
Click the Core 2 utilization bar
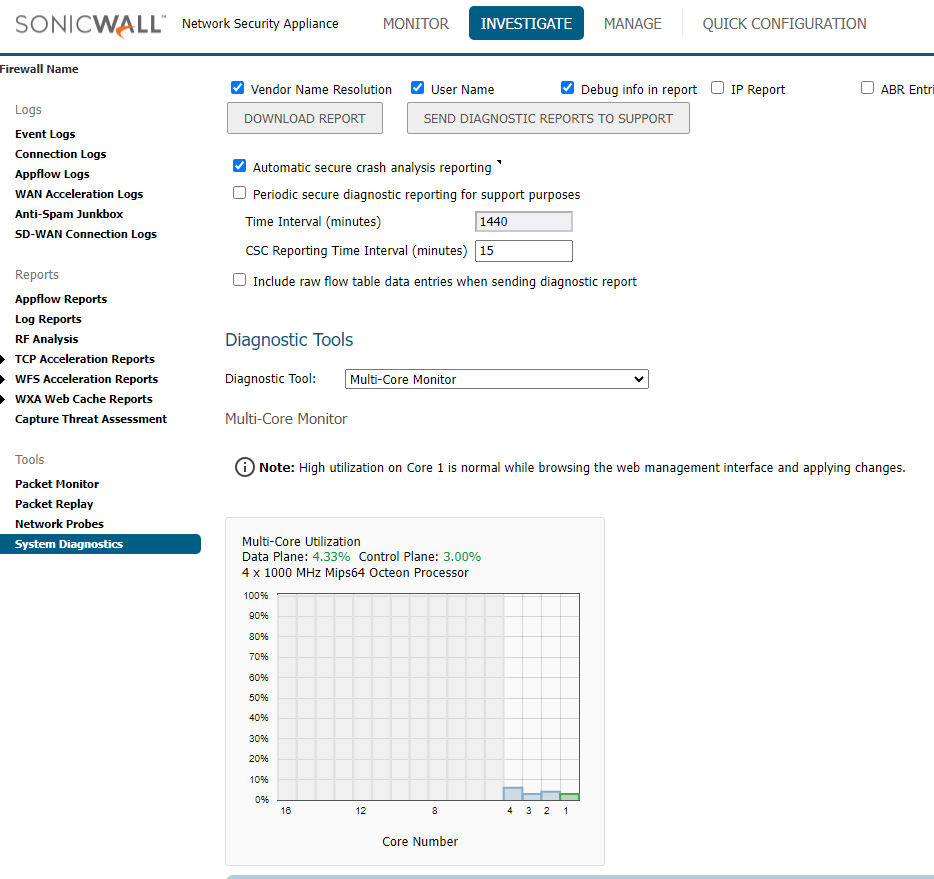(x=550, y=796)
